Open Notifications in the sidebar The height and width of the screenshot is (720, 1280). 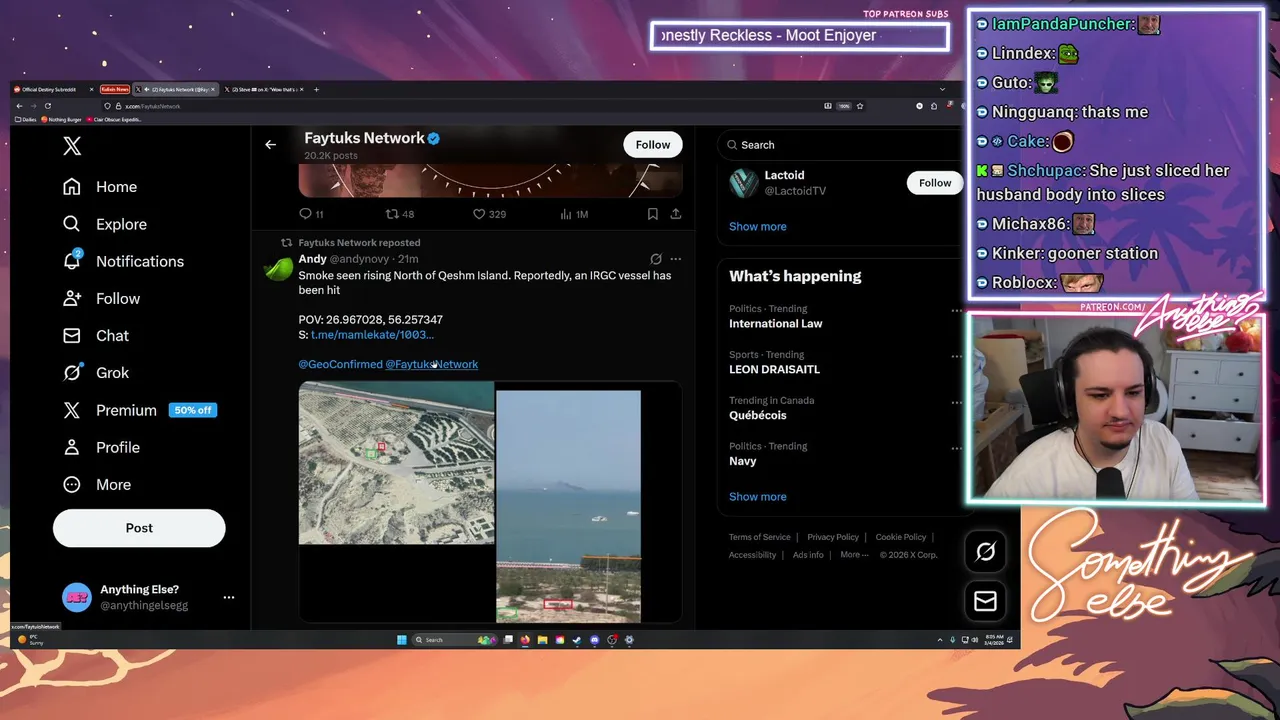(123, 261)
